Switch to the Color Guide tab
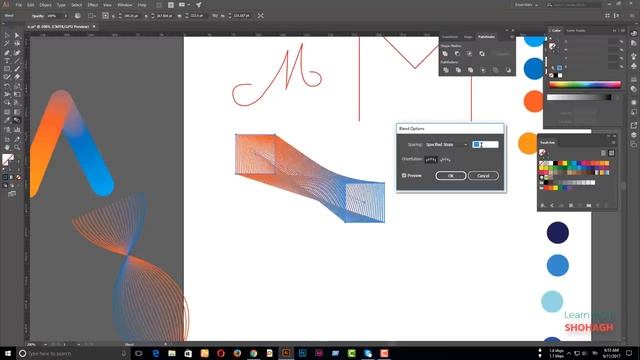The width and height of the screenshot is (640, 360). point(576,31)
